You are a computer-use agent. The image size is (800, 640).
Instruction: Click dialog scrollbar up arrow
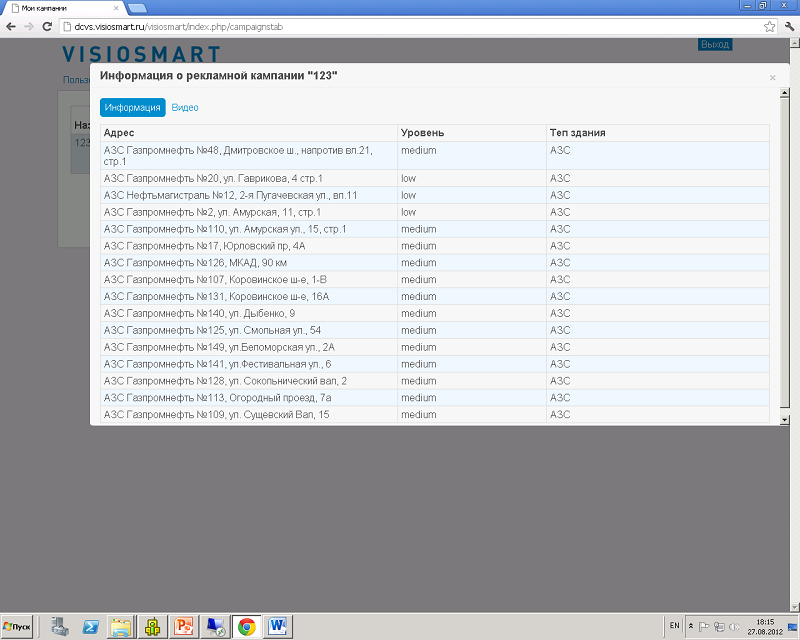click(x=785, y=93)
